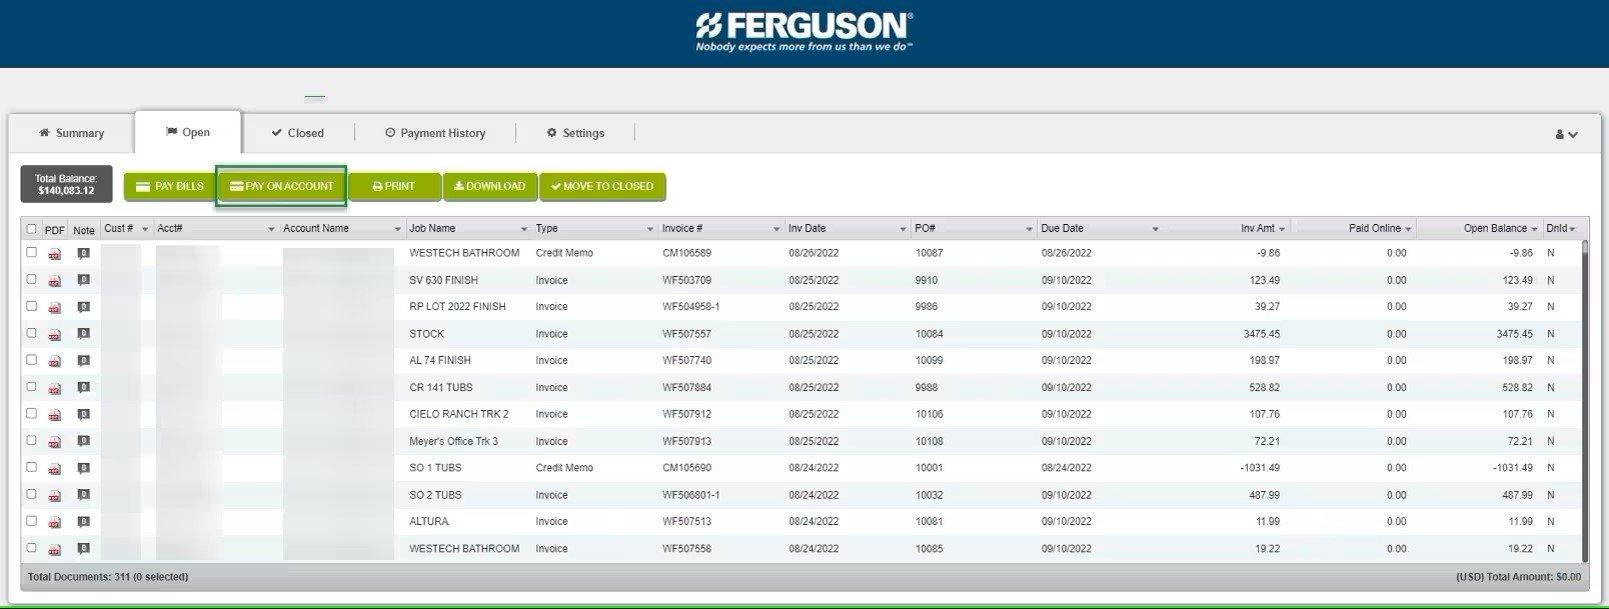The image size is (1609, 609).
Task: Select checkbox for SO 1 TUBS credit memo
Action: [x=31, y=467]
